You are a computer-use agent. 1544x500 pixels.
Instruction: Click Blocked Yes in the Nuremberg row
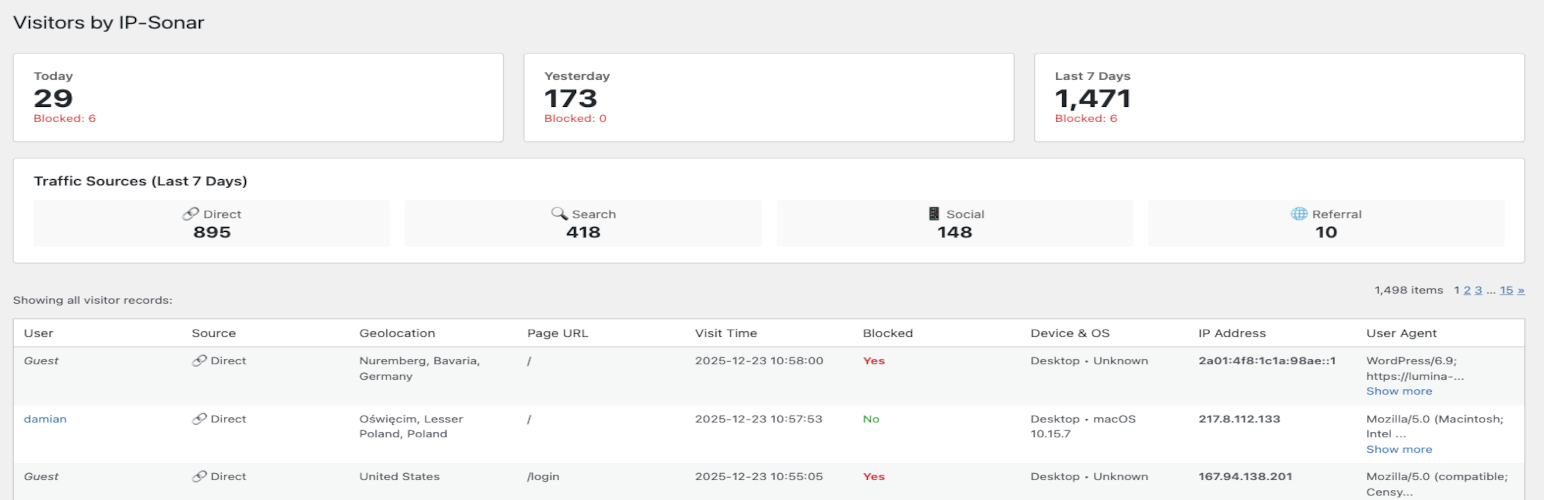tap(874, 361)
